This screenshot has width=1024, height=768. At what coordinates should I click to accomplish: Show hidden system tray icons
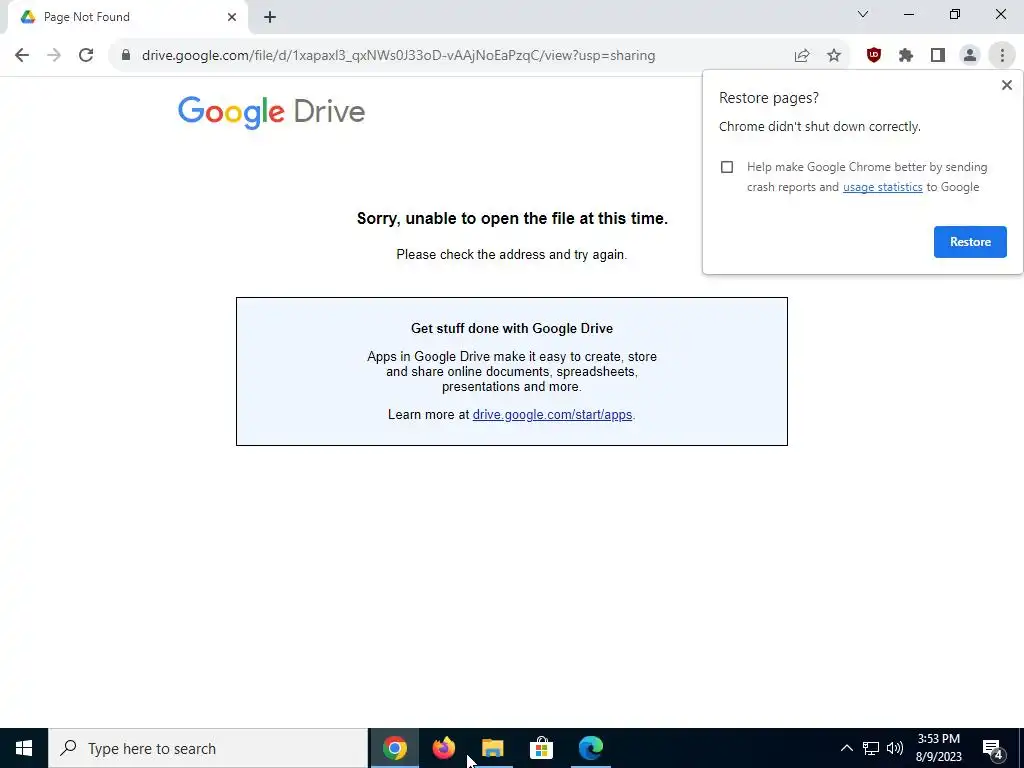pos(846,748)
